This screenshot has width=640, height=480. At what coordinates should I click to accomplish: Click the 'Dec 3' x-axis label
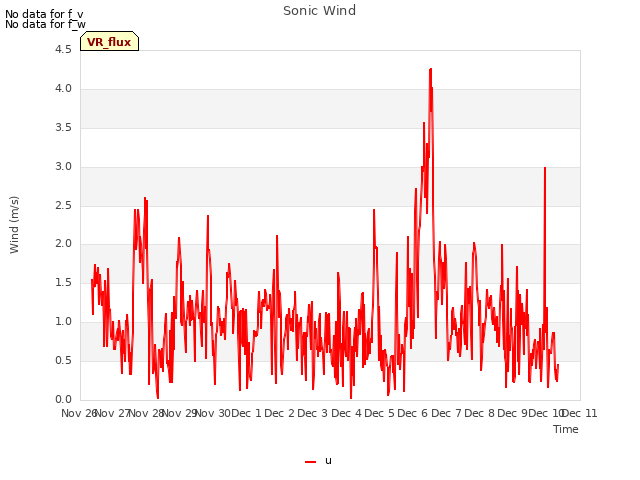click(313, 413)
